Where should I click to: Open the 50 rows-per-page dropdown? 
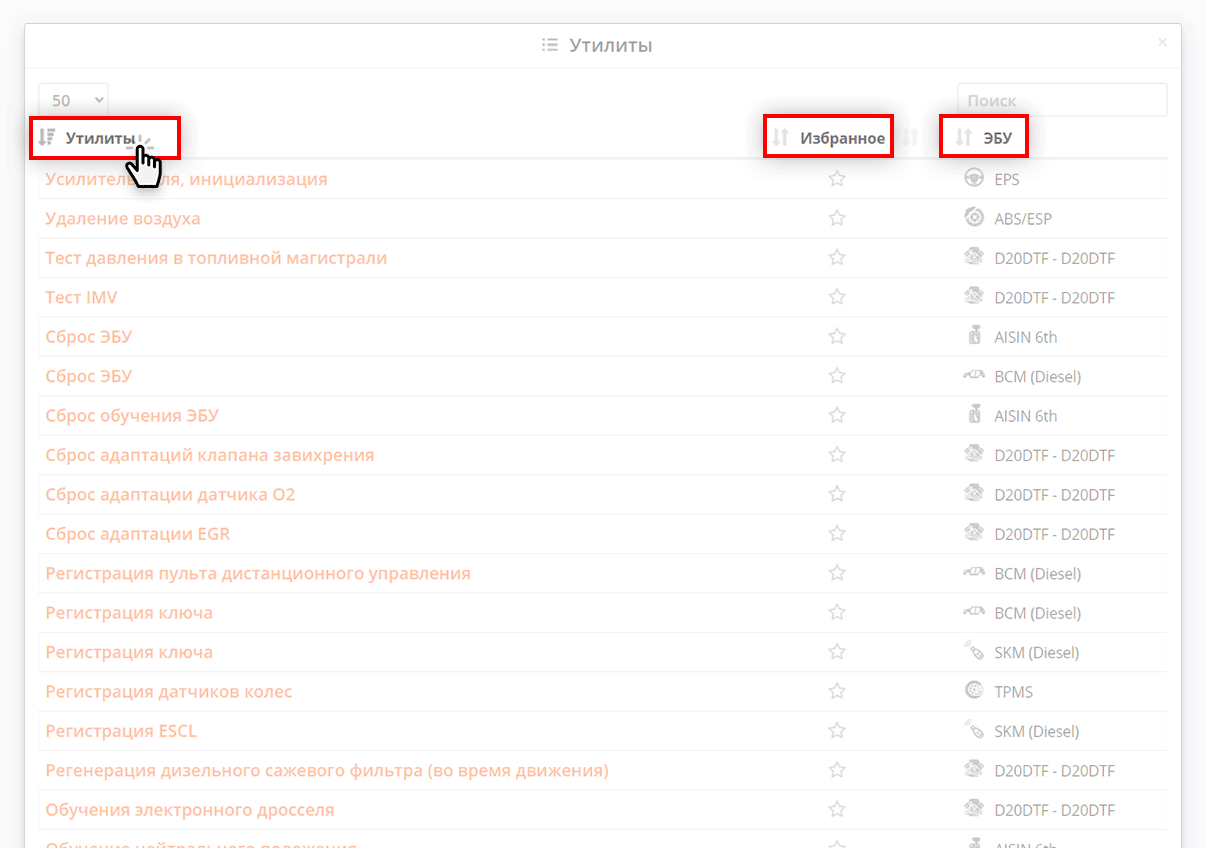(73, 100)
